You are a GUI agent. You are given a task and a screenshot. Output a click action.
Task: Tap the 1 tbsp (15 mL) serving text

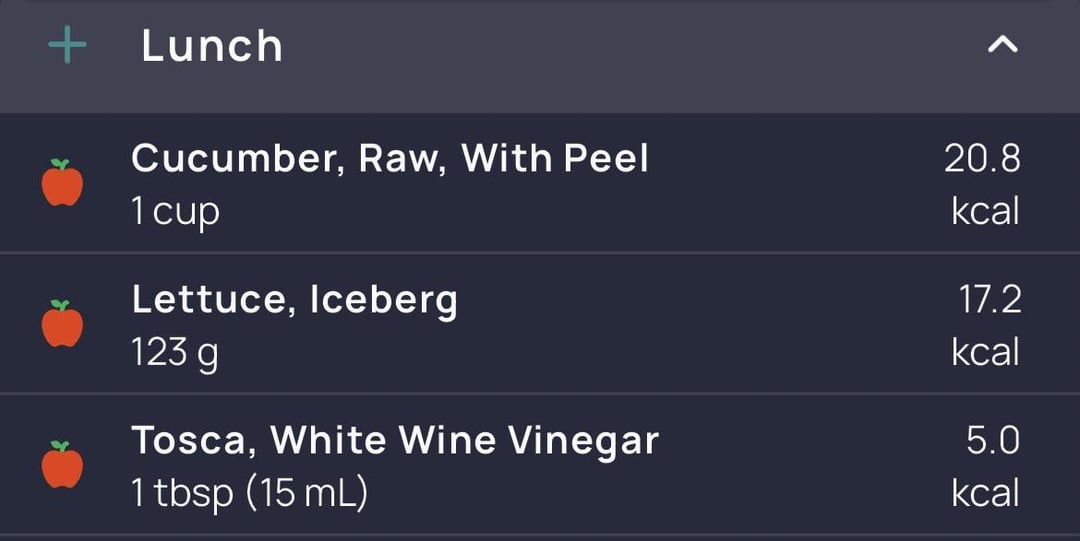[249, 494]
